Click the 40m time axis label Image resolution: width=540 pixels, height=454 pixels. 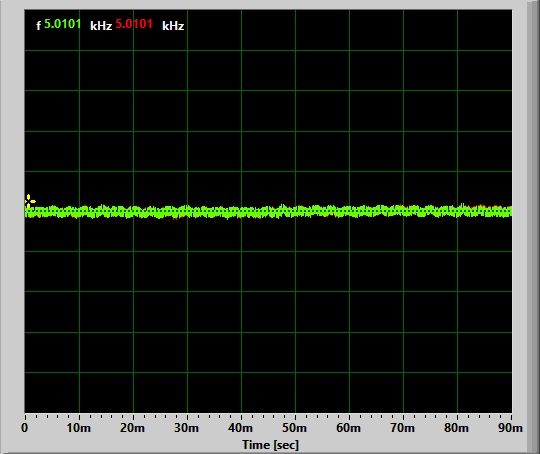pyautogui.click(x=240, y=428)
